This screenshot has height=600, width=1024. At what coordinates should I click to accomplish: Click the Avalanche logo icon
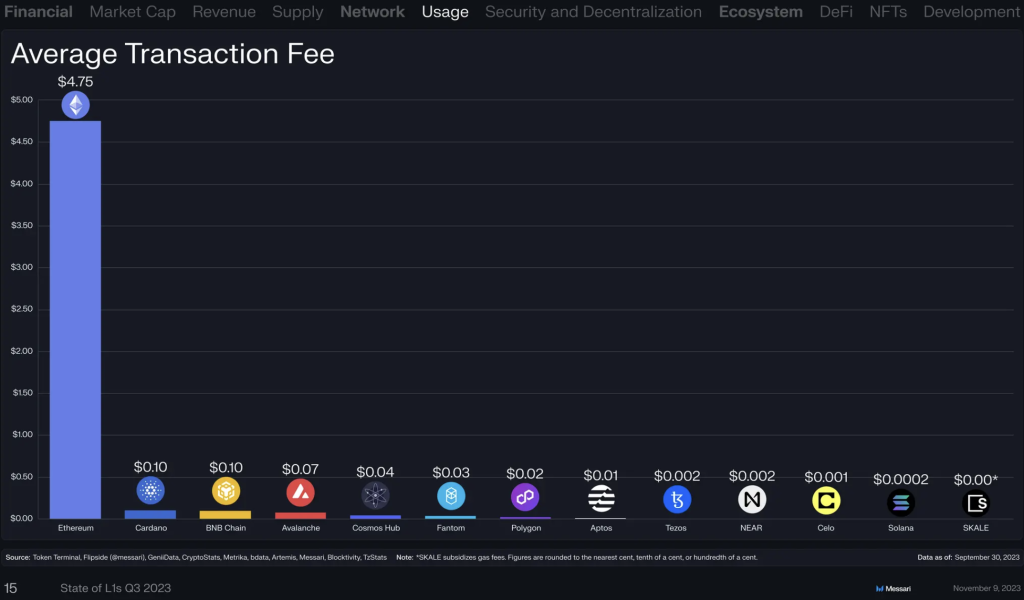point(300,493)
